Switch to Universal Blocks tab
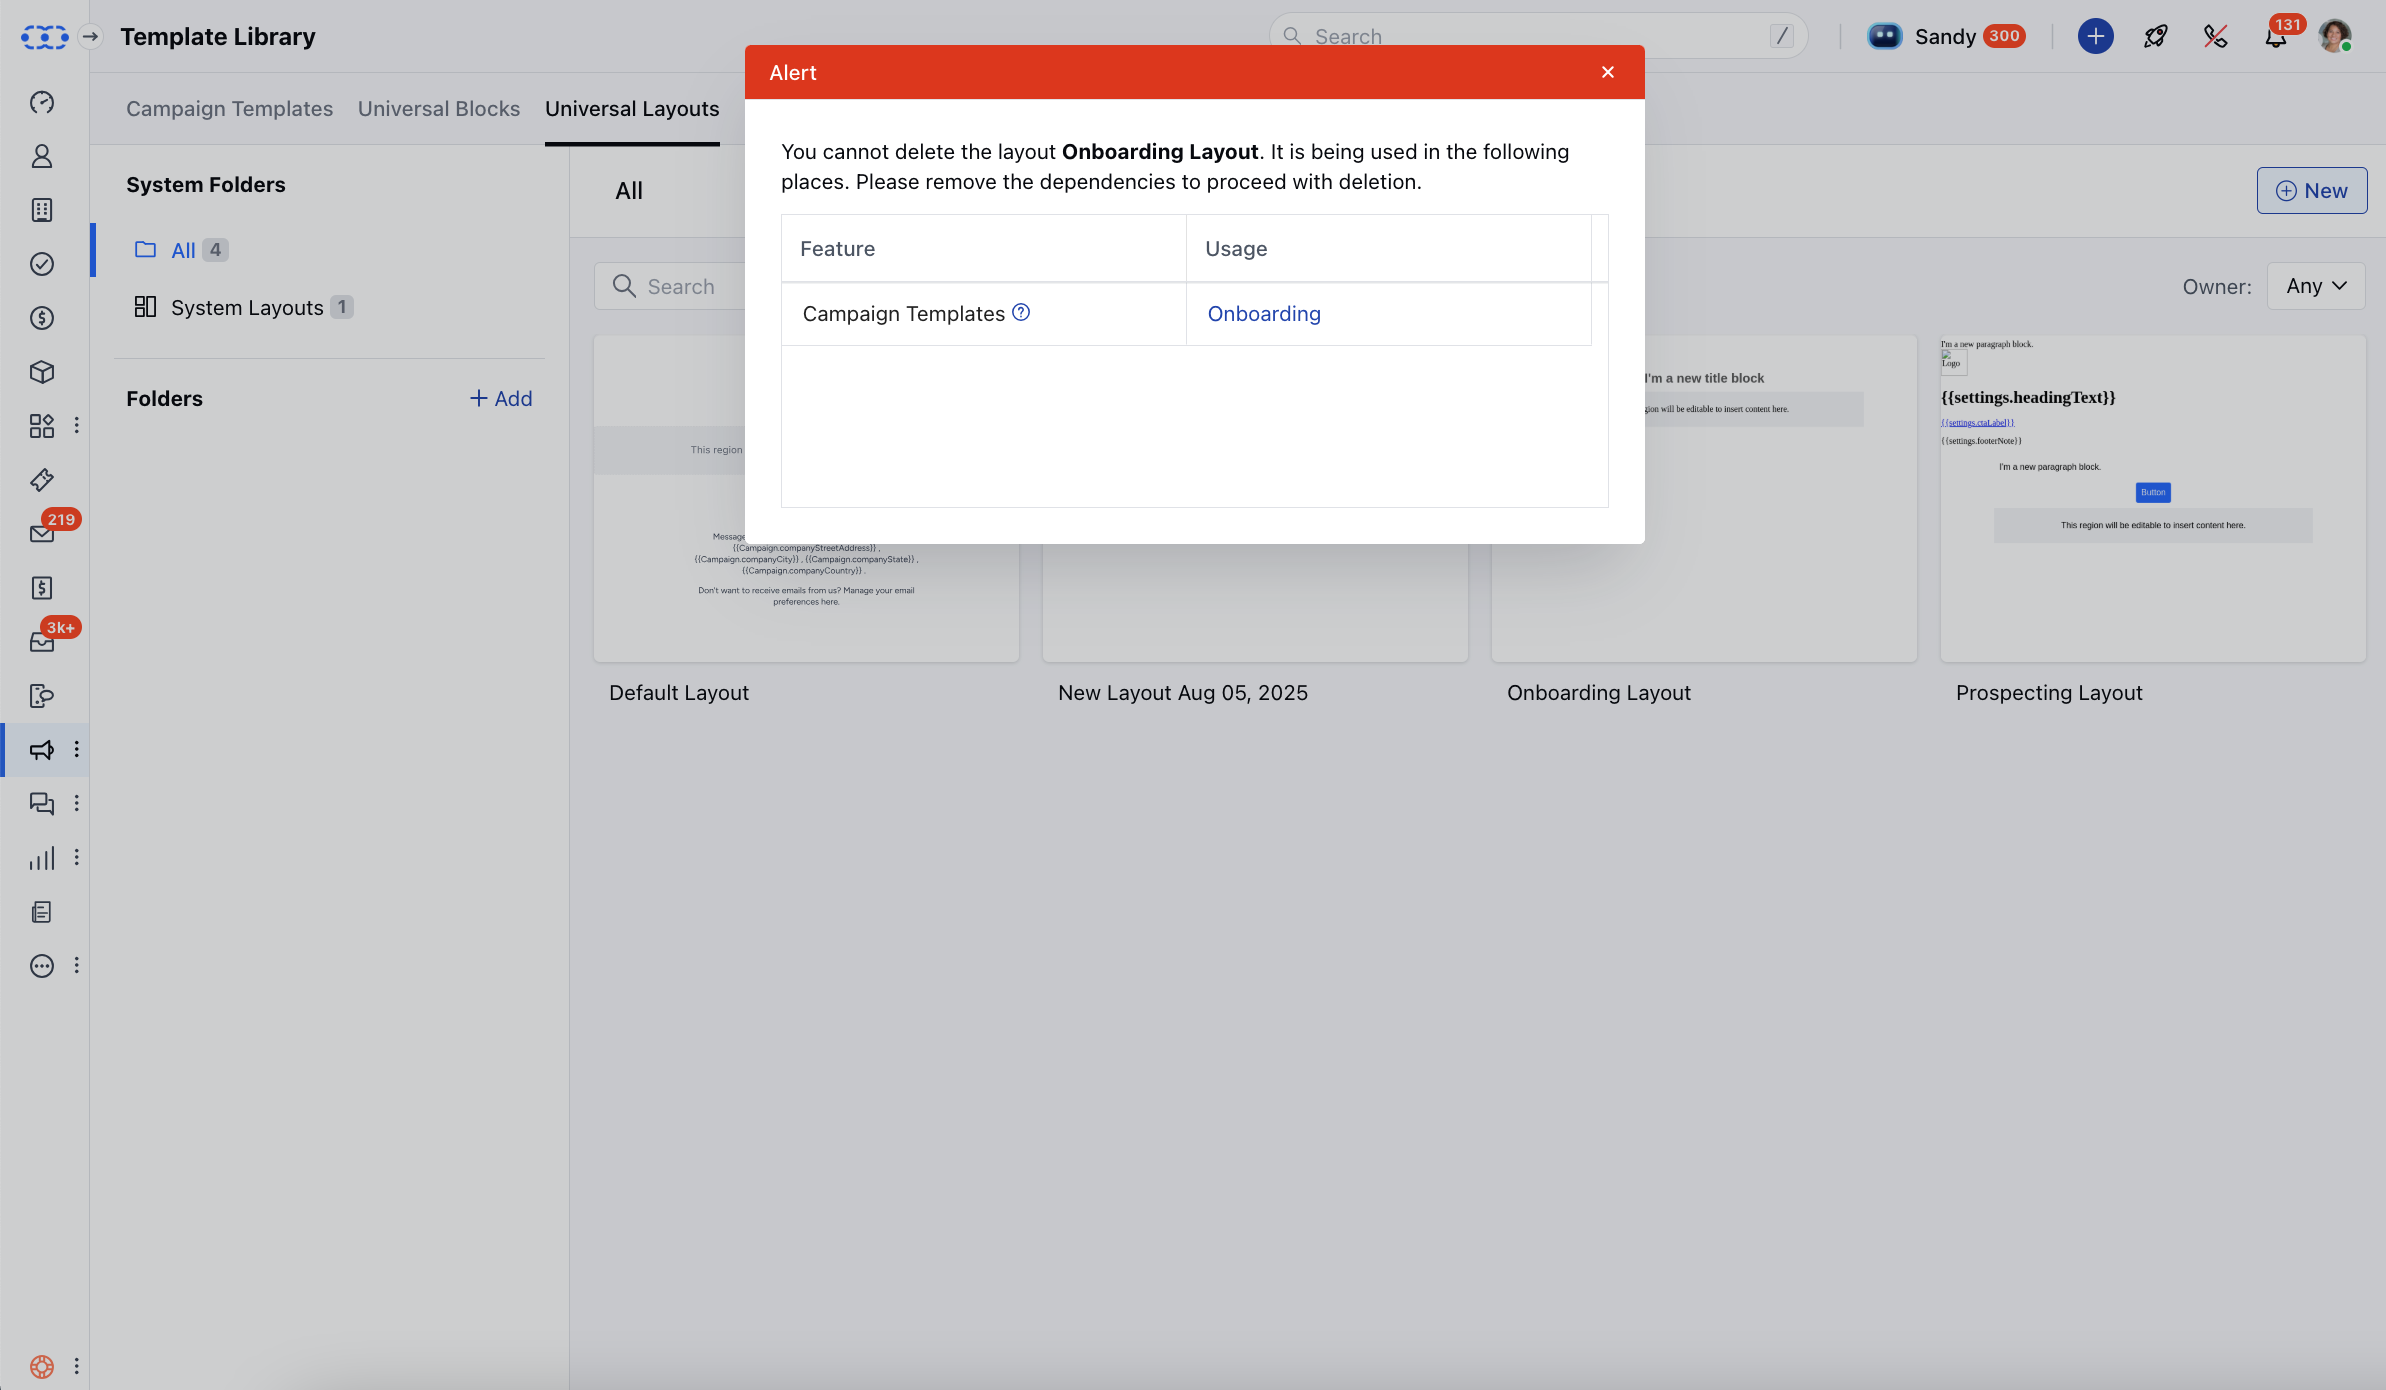2386x1390 pixels. pos(439,109)
